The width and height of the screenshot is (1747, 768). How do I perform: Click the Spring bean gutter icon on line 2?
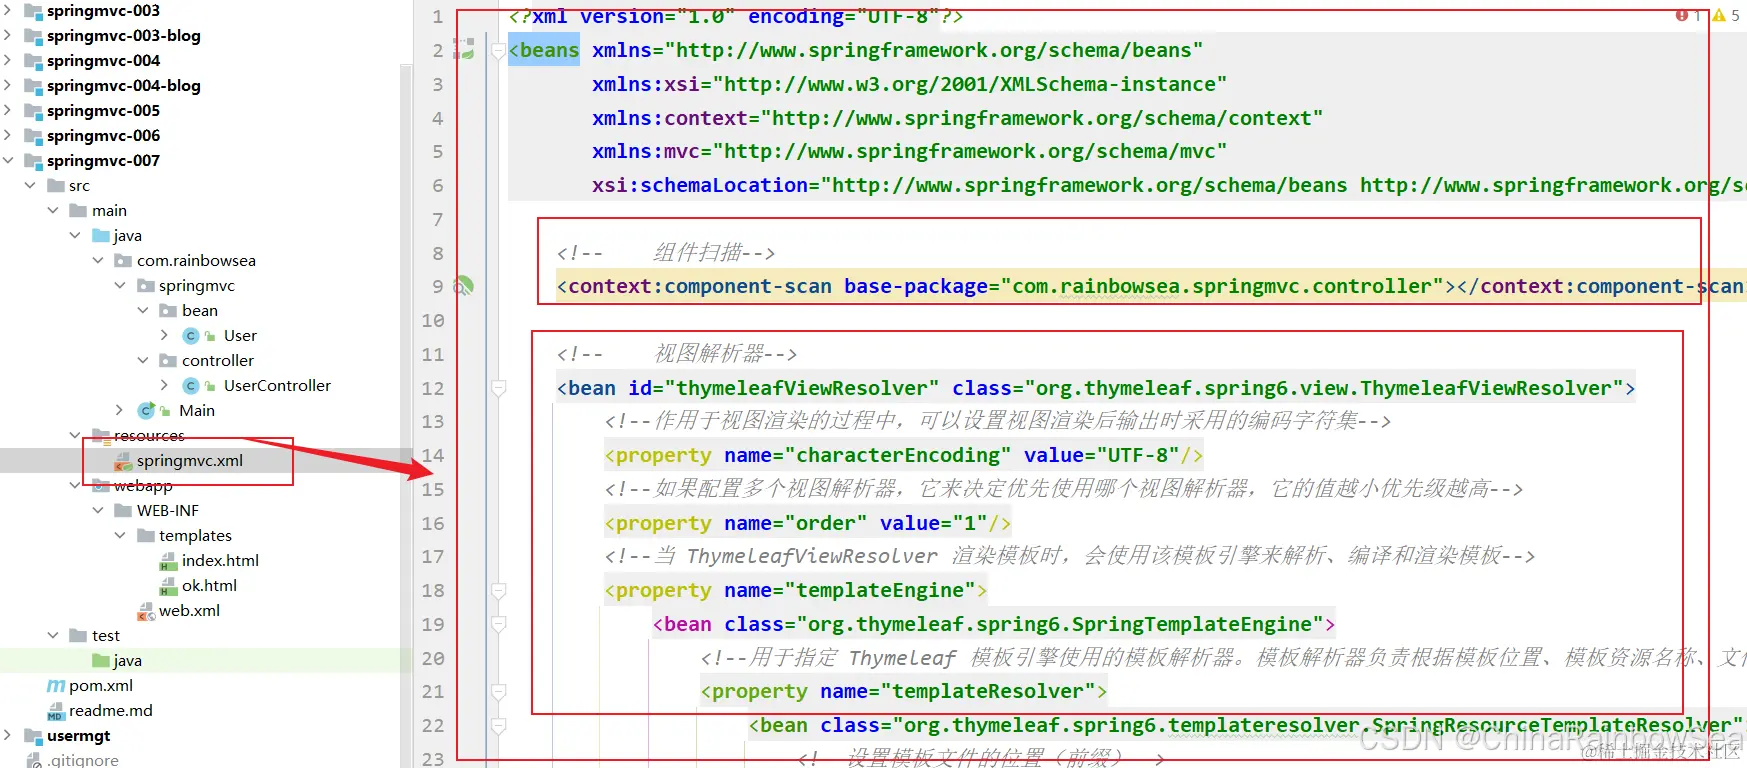coord(464,49)
